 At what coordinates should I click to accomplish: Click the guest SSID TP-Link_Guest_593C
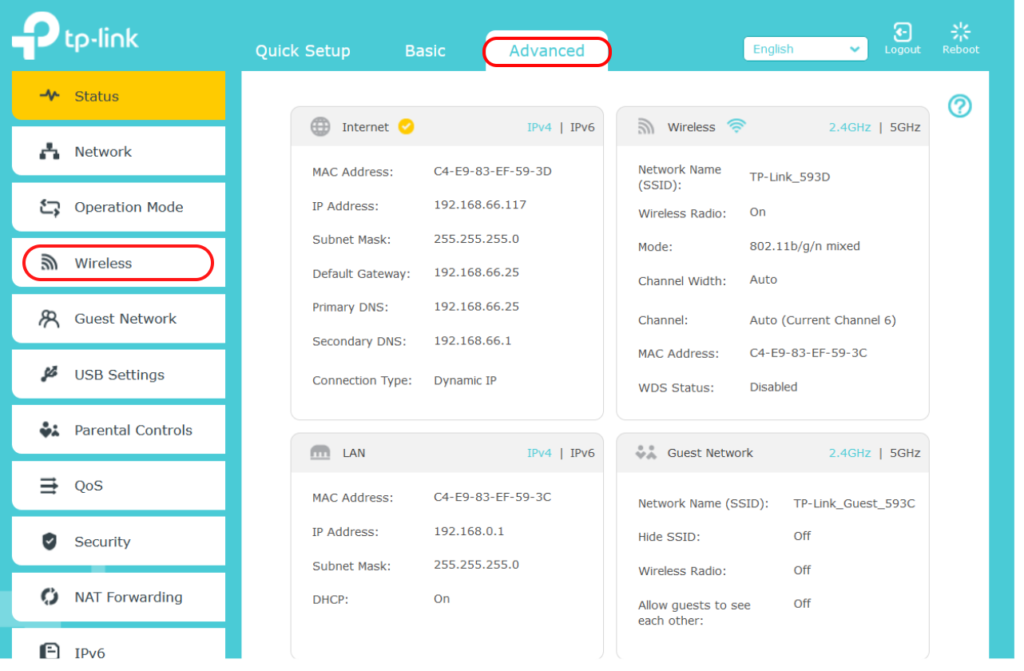[854, 503]
